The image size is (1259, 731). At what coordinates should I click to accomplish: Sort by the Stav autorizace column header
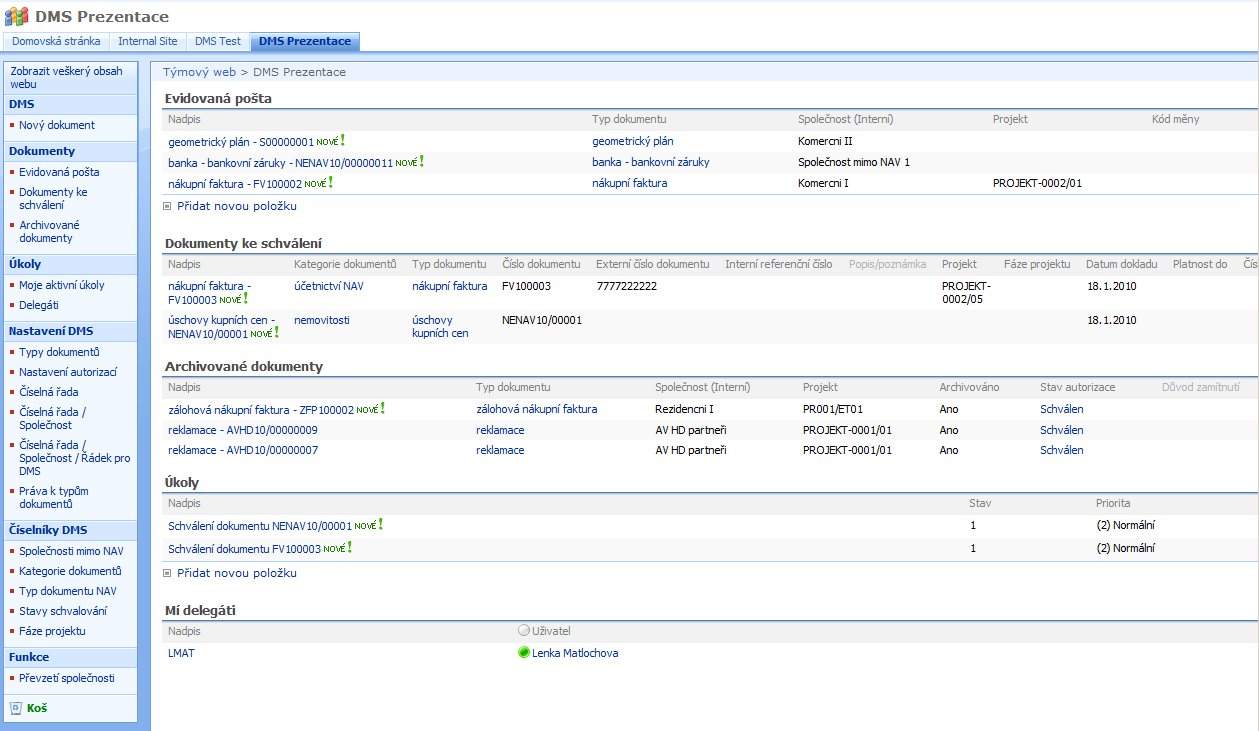point(1077,387)
